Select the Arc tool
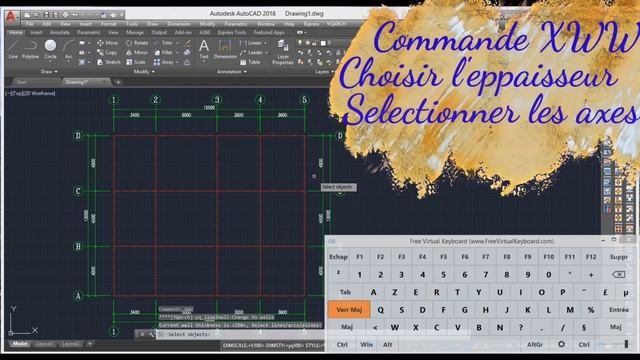Image resolution: width=640 pixels, height=360 pixels. 69,49
